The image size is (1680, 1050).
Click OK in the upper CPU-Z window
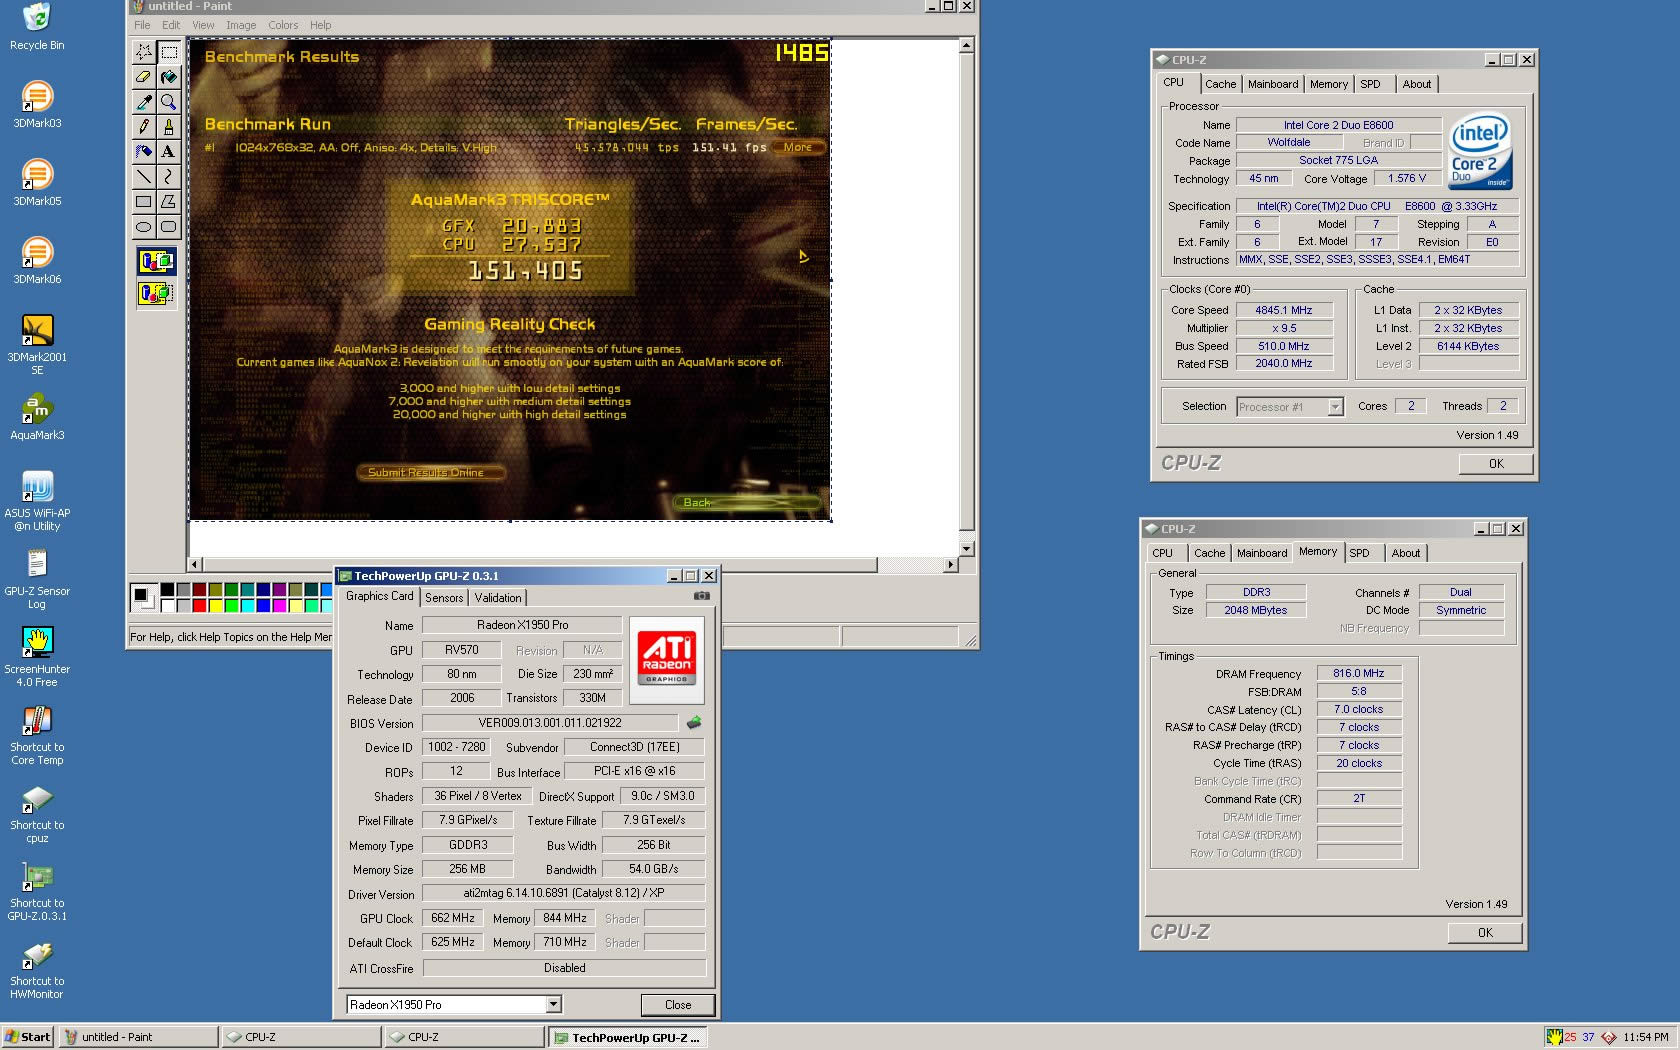1496,464
